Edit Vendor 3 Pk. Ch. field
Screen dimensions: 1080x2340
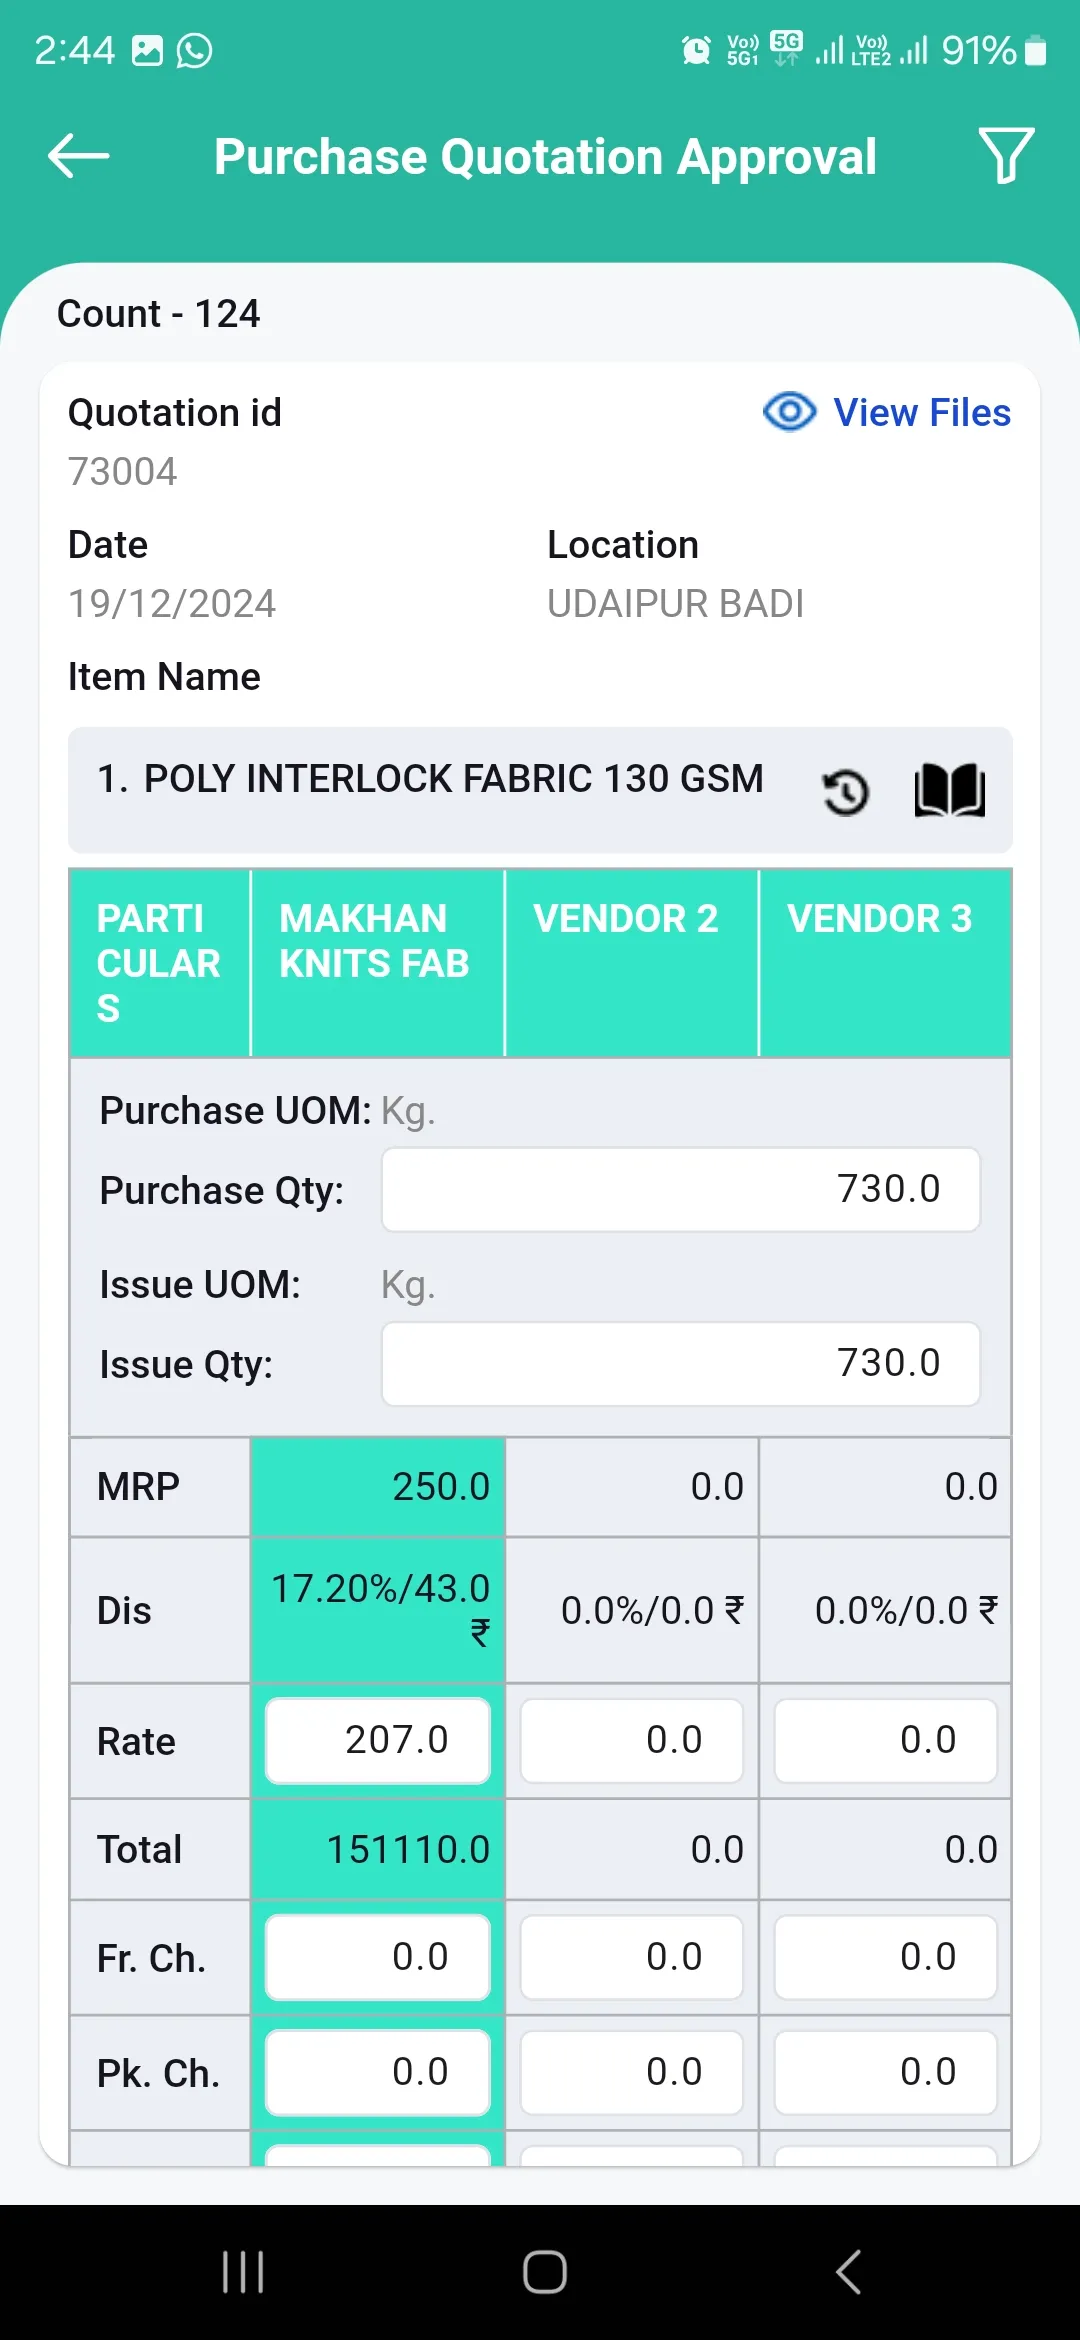[886, 2073]
